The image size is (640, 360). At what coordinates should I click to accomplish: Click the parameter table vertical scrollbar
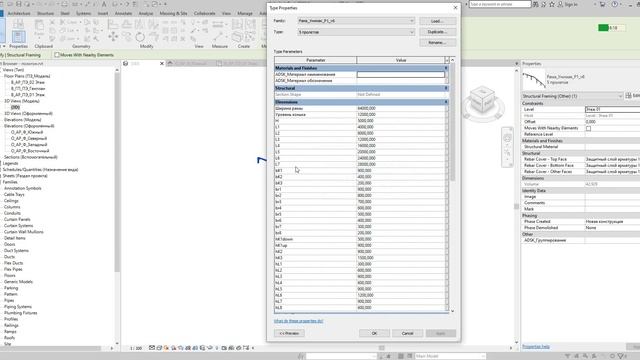tap(453, 123)
